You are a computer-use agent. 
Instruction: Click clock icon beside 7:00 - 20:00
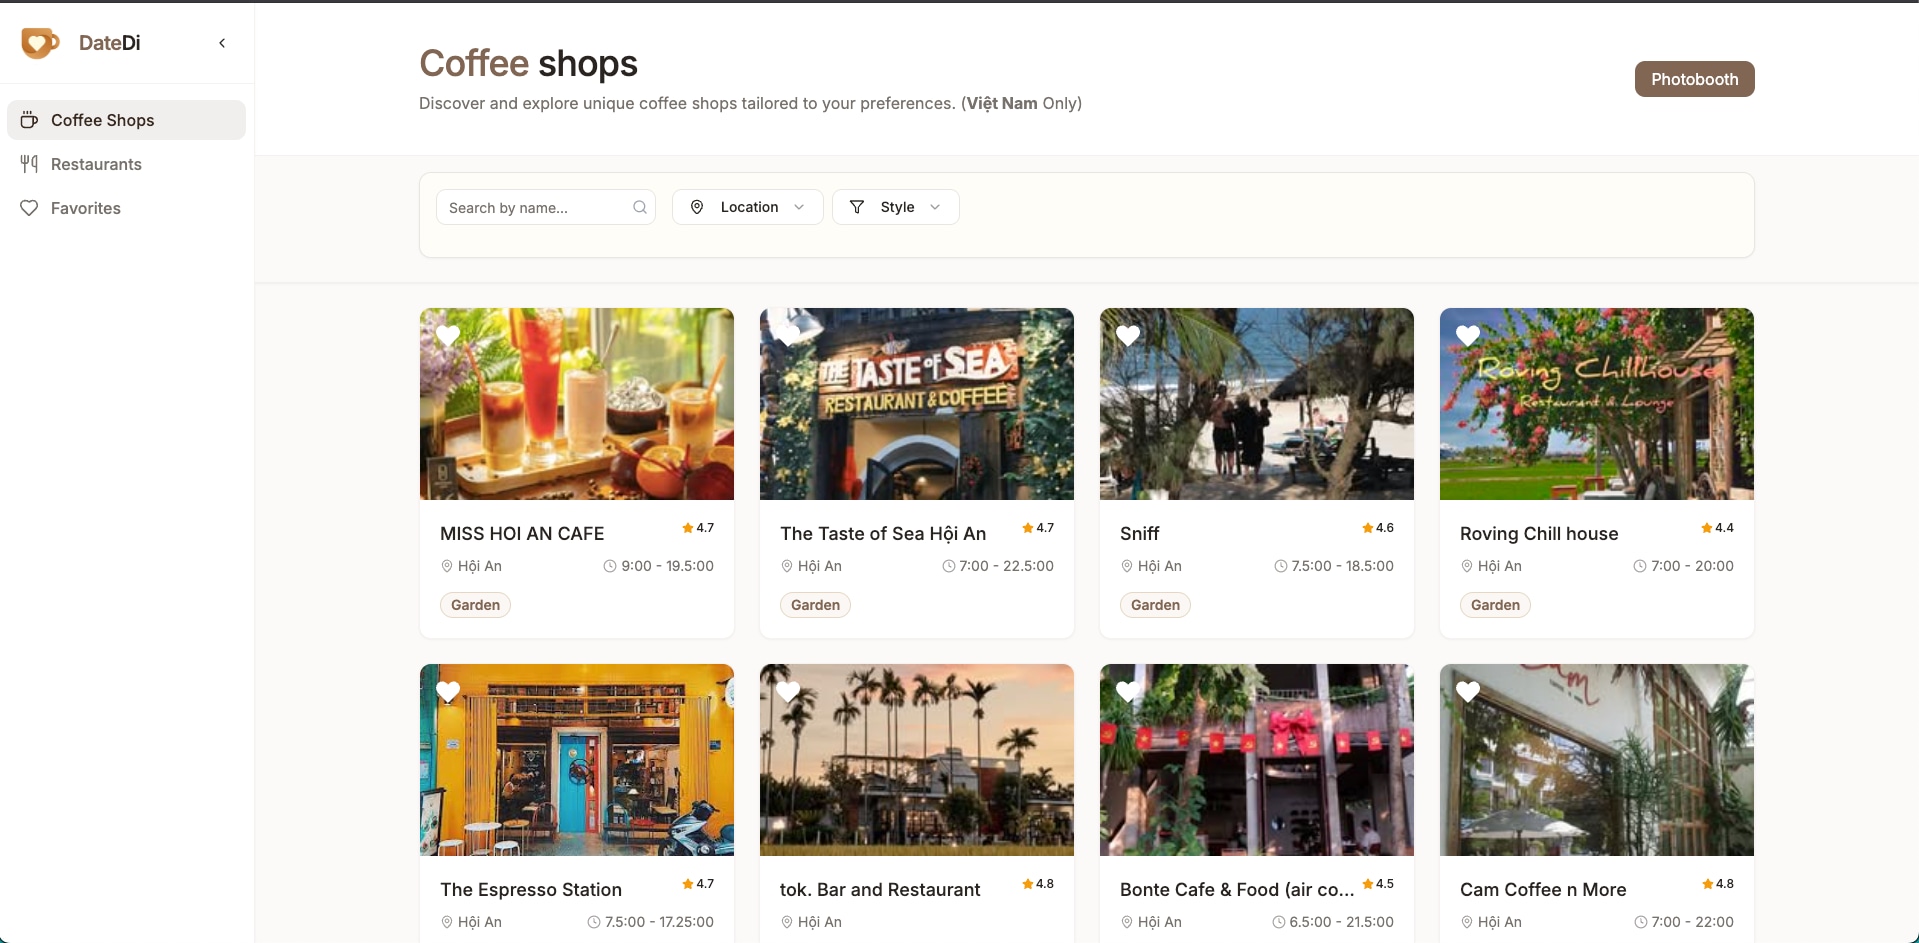point(1640,566)
